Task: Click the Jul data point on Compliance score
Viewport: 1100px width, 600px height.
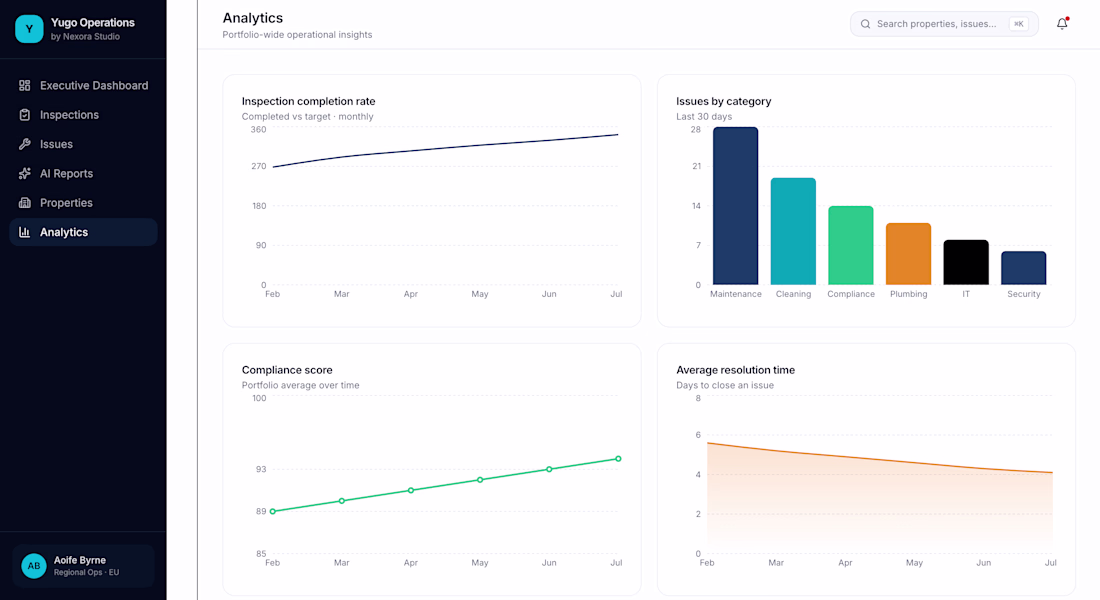Action: pos(618,459)
